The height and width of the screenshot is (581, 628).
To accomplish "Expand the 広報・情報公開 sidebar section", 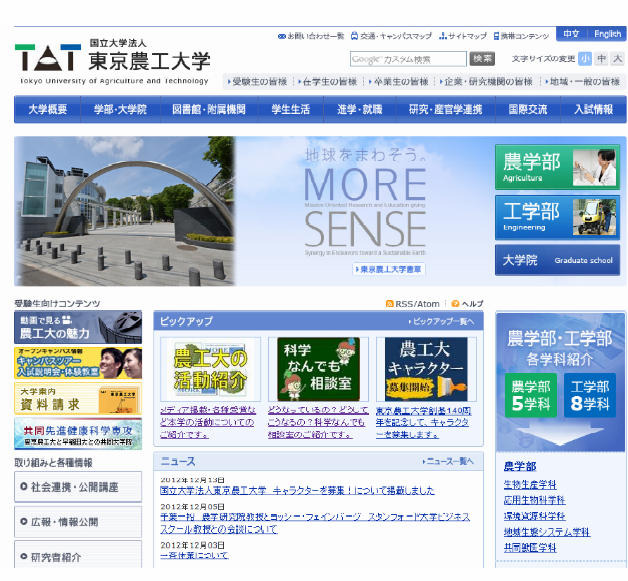I will [x=78, y=522].
